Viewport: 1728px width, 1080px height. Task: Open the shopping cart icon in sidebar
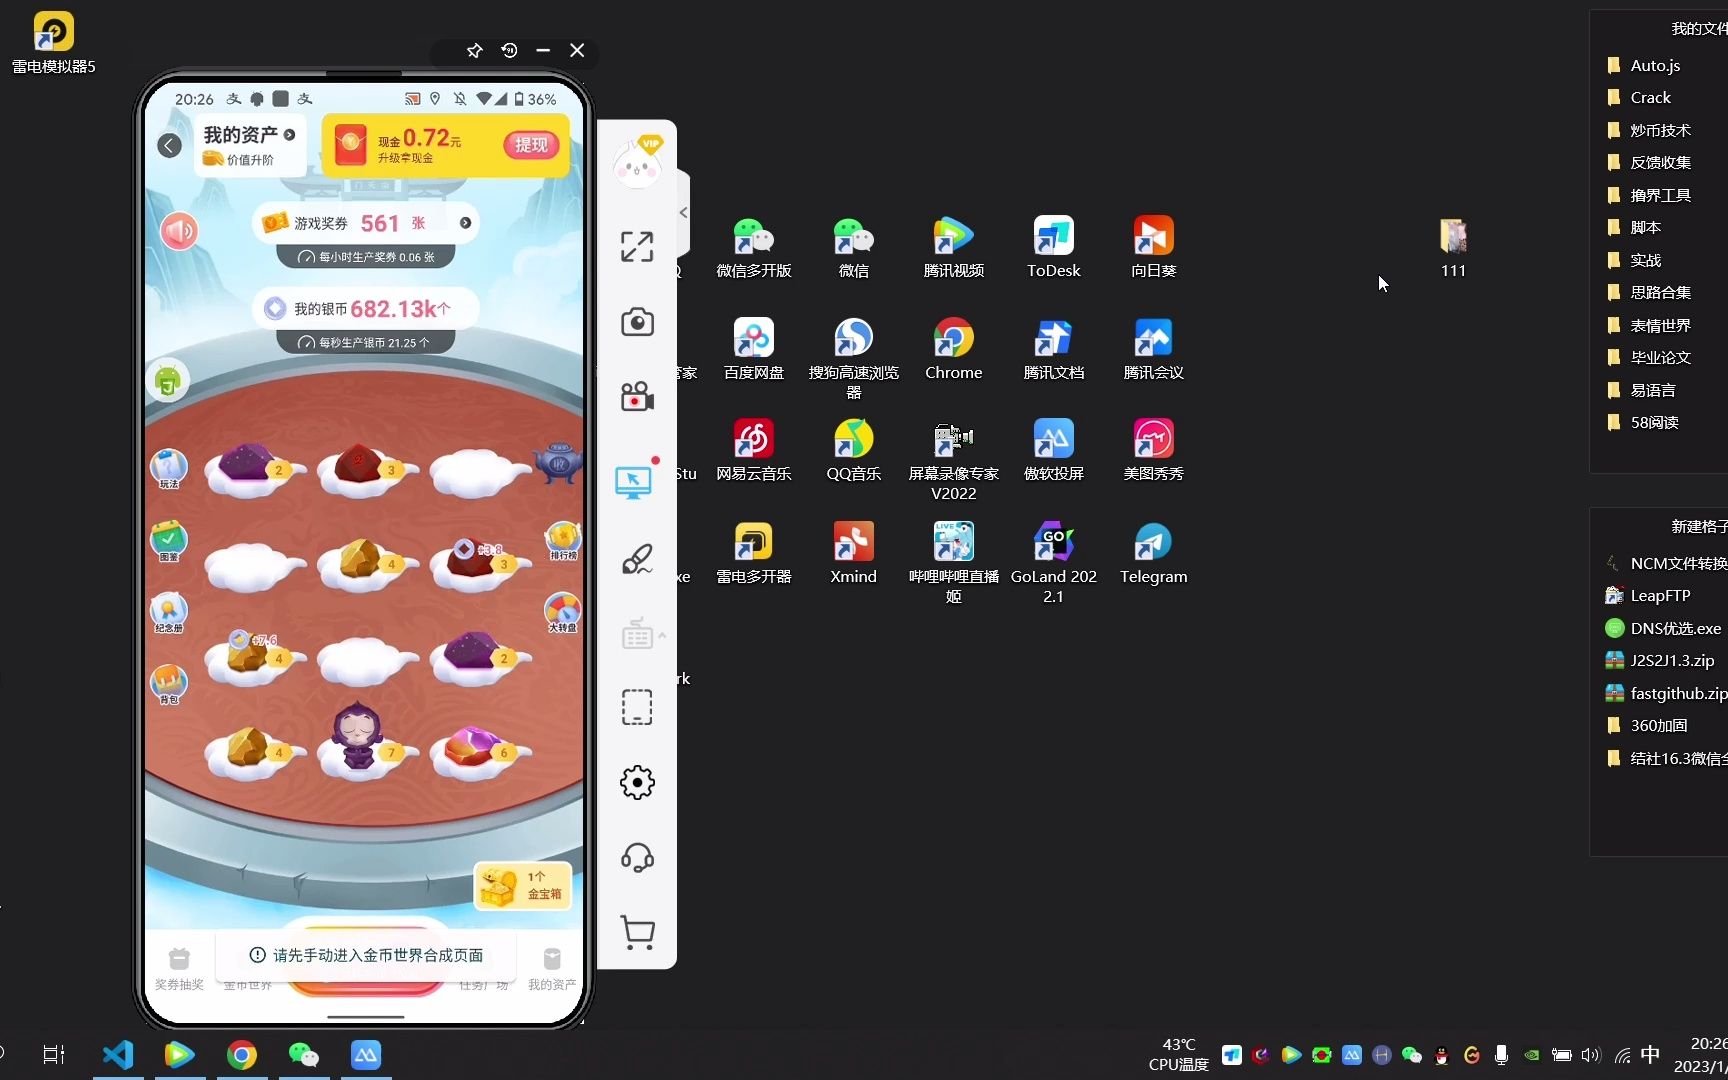pos(637,932)
